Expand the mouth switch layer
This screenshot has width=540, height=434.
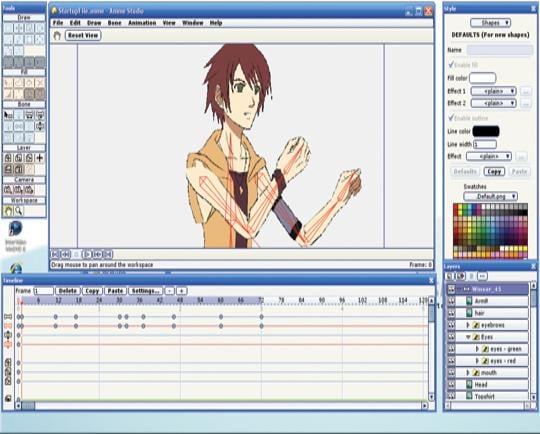[468, 373]
